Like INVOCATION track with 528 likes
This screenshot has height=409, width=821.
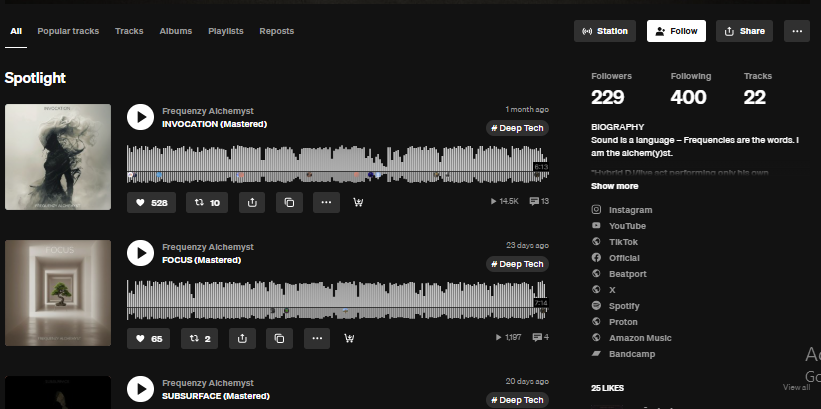(x=151, y=202)
